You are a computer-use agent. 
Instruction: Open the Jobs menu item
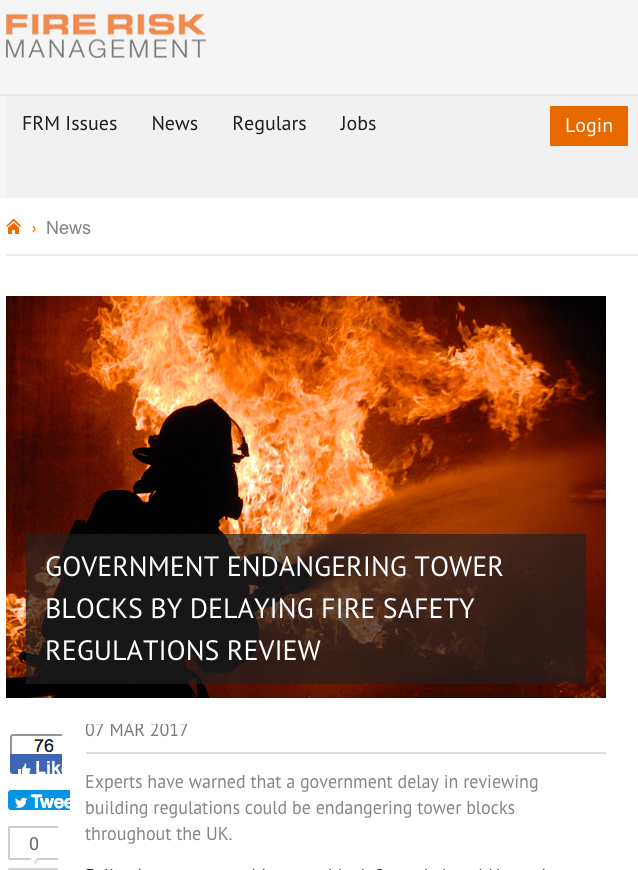[x=358, y=123]
